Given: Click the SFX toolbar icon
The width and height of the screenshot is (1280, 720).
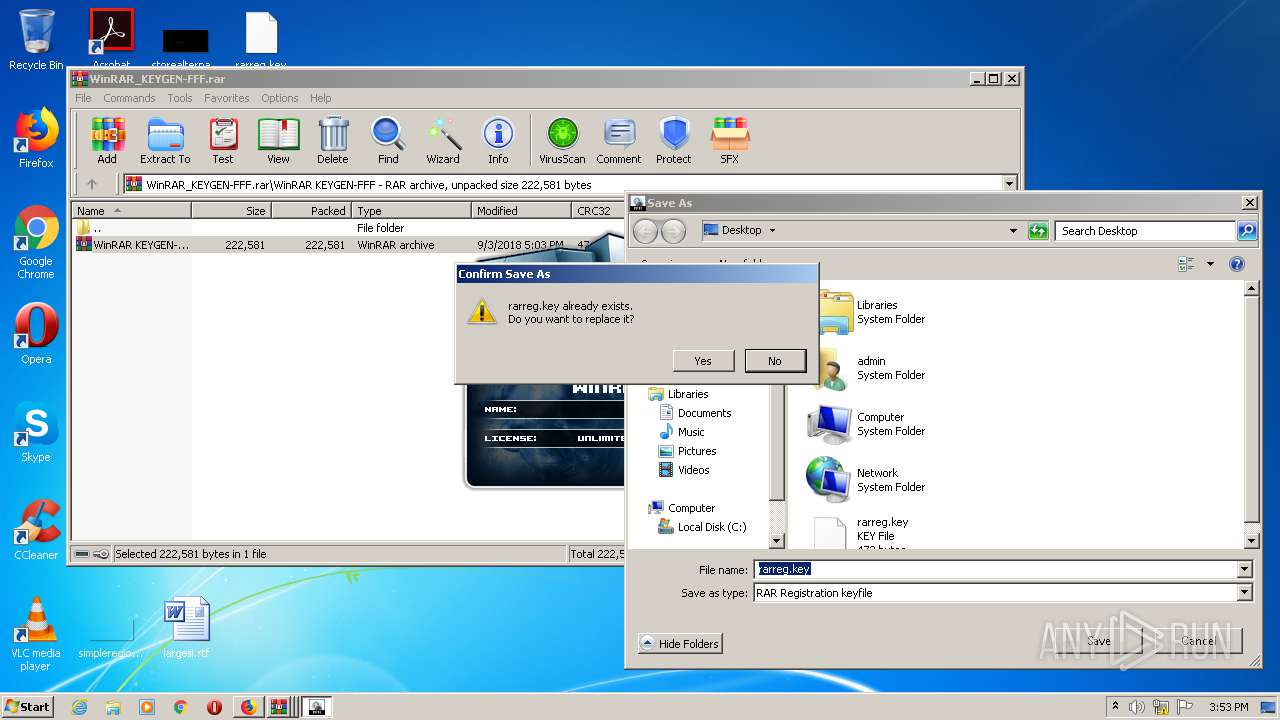Looking at the screenshot, I should click(x=730, y=141).
